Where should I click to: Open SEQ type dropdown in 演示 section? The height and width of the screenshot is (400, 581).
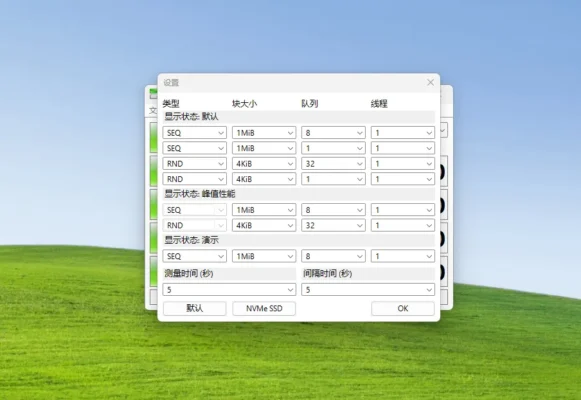click(195, 256)
